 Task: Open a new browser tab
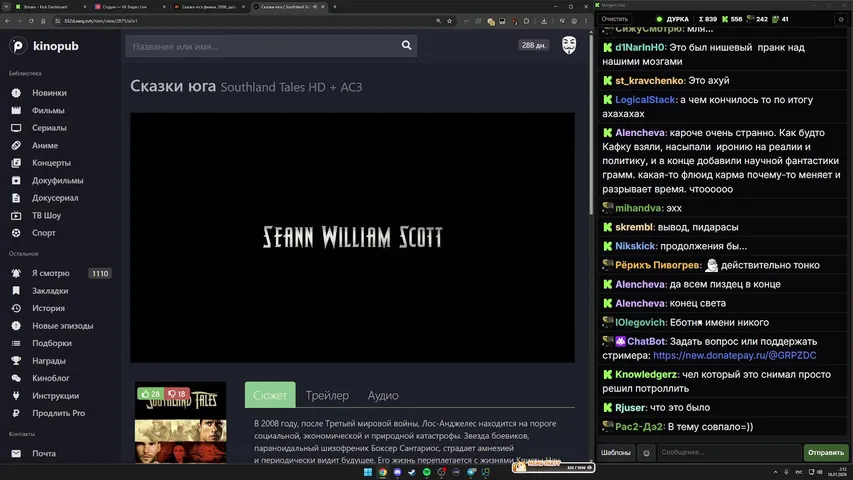(335, 7)
